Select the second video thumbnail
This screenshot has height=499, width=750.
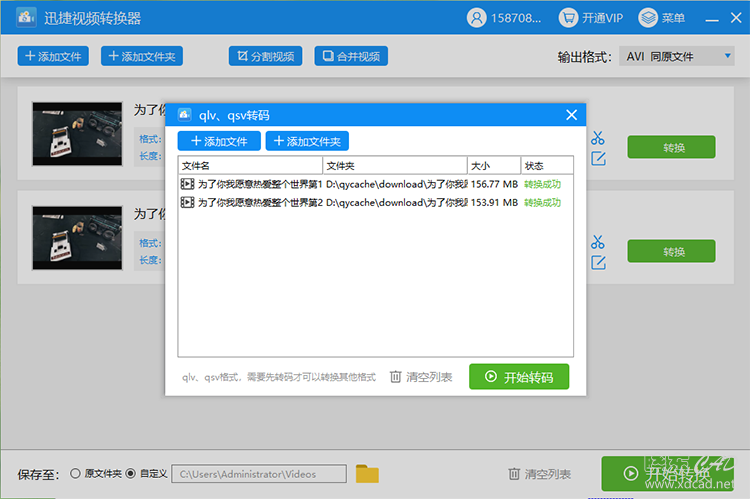tap(77, 238)
